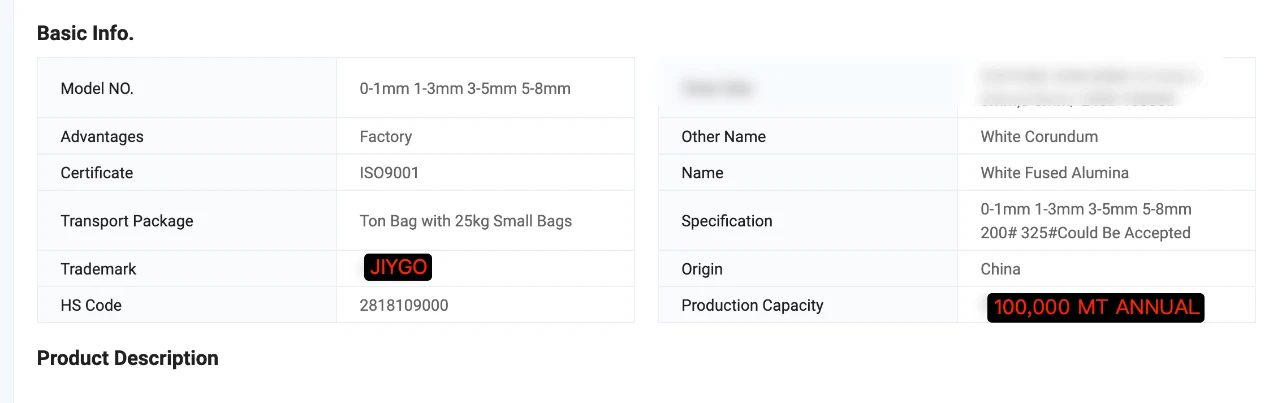This screenshot has width=1269, height=403.
Task: Click the 'Trademark' label
Action: [x=98, y=268]
